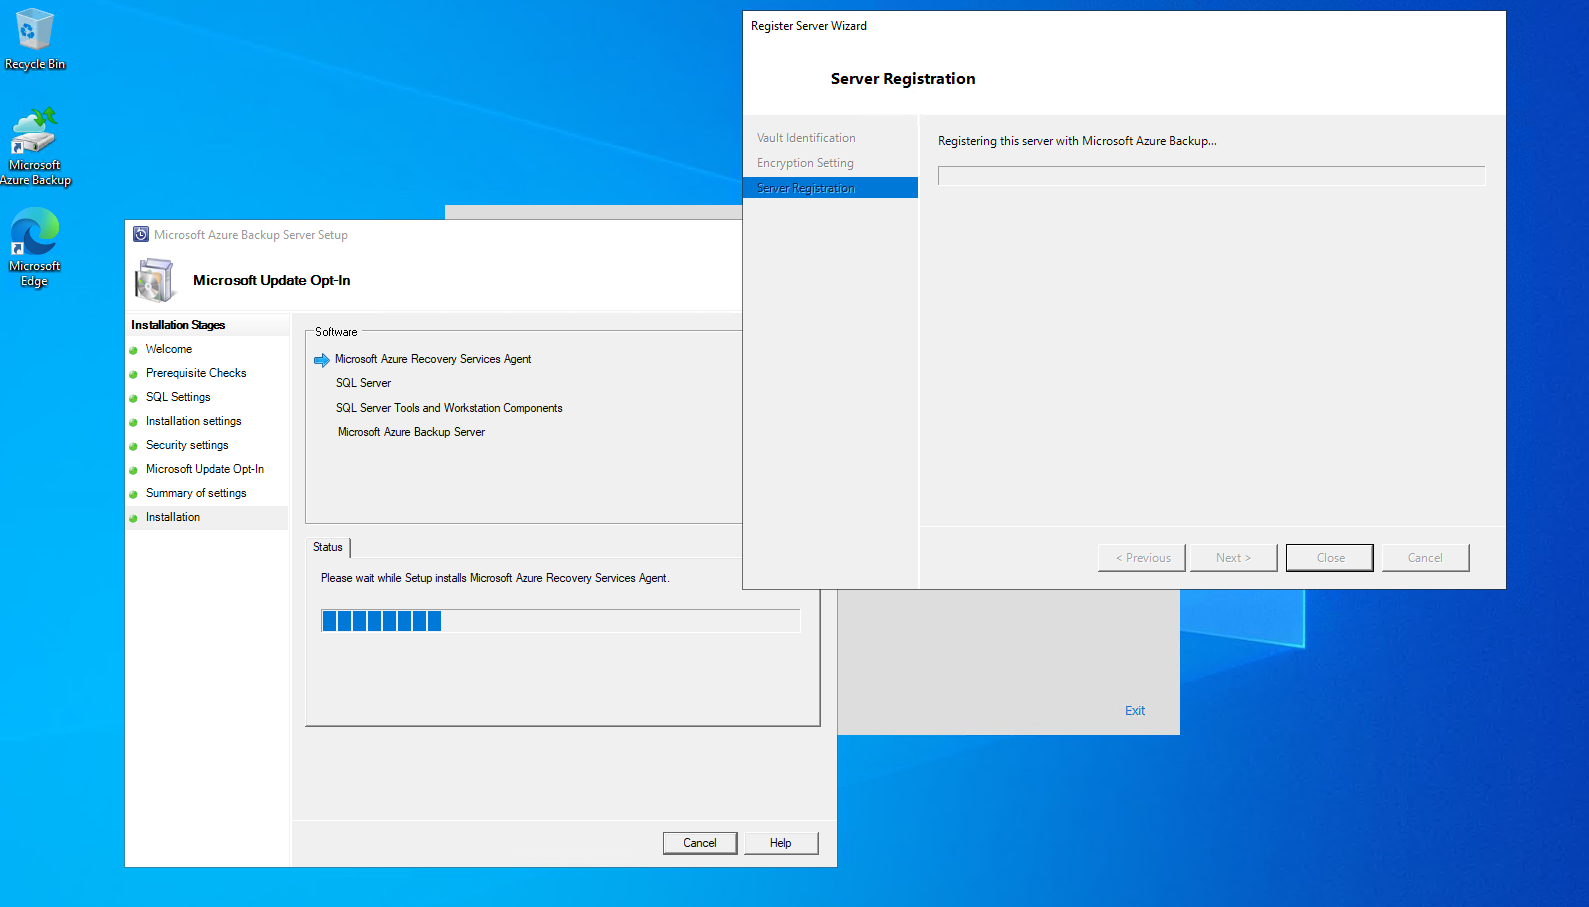Image resolution: width=1589 pixels, height=907 pixels.
Task: Go back with the Previous button
Action: pyautogui.click(x=1142, y=558)
